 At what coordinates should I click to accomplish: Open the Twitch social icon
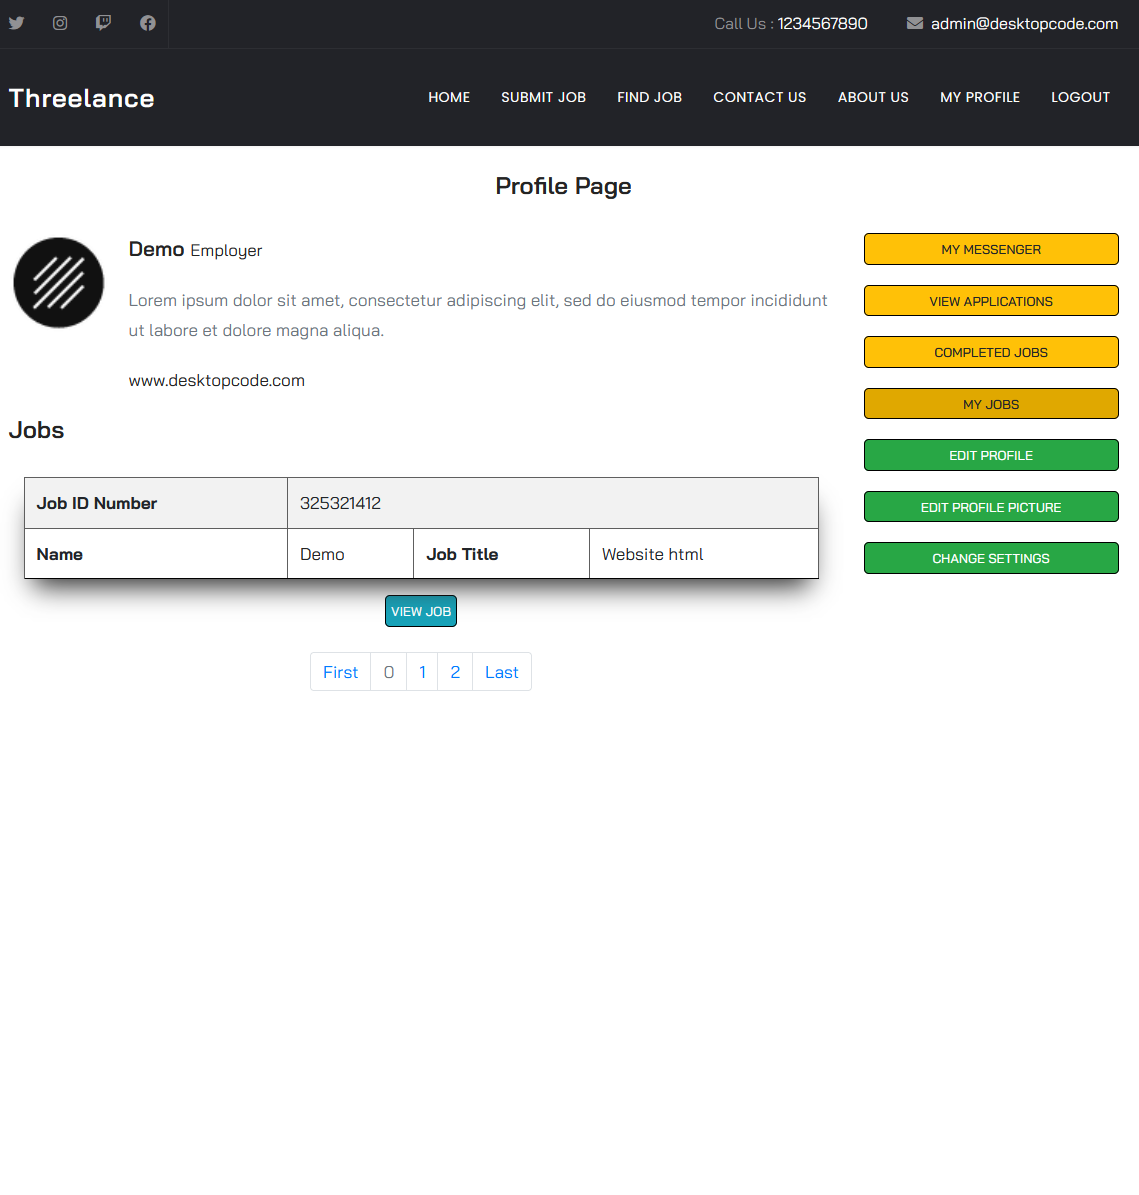[x=103, y=23]
